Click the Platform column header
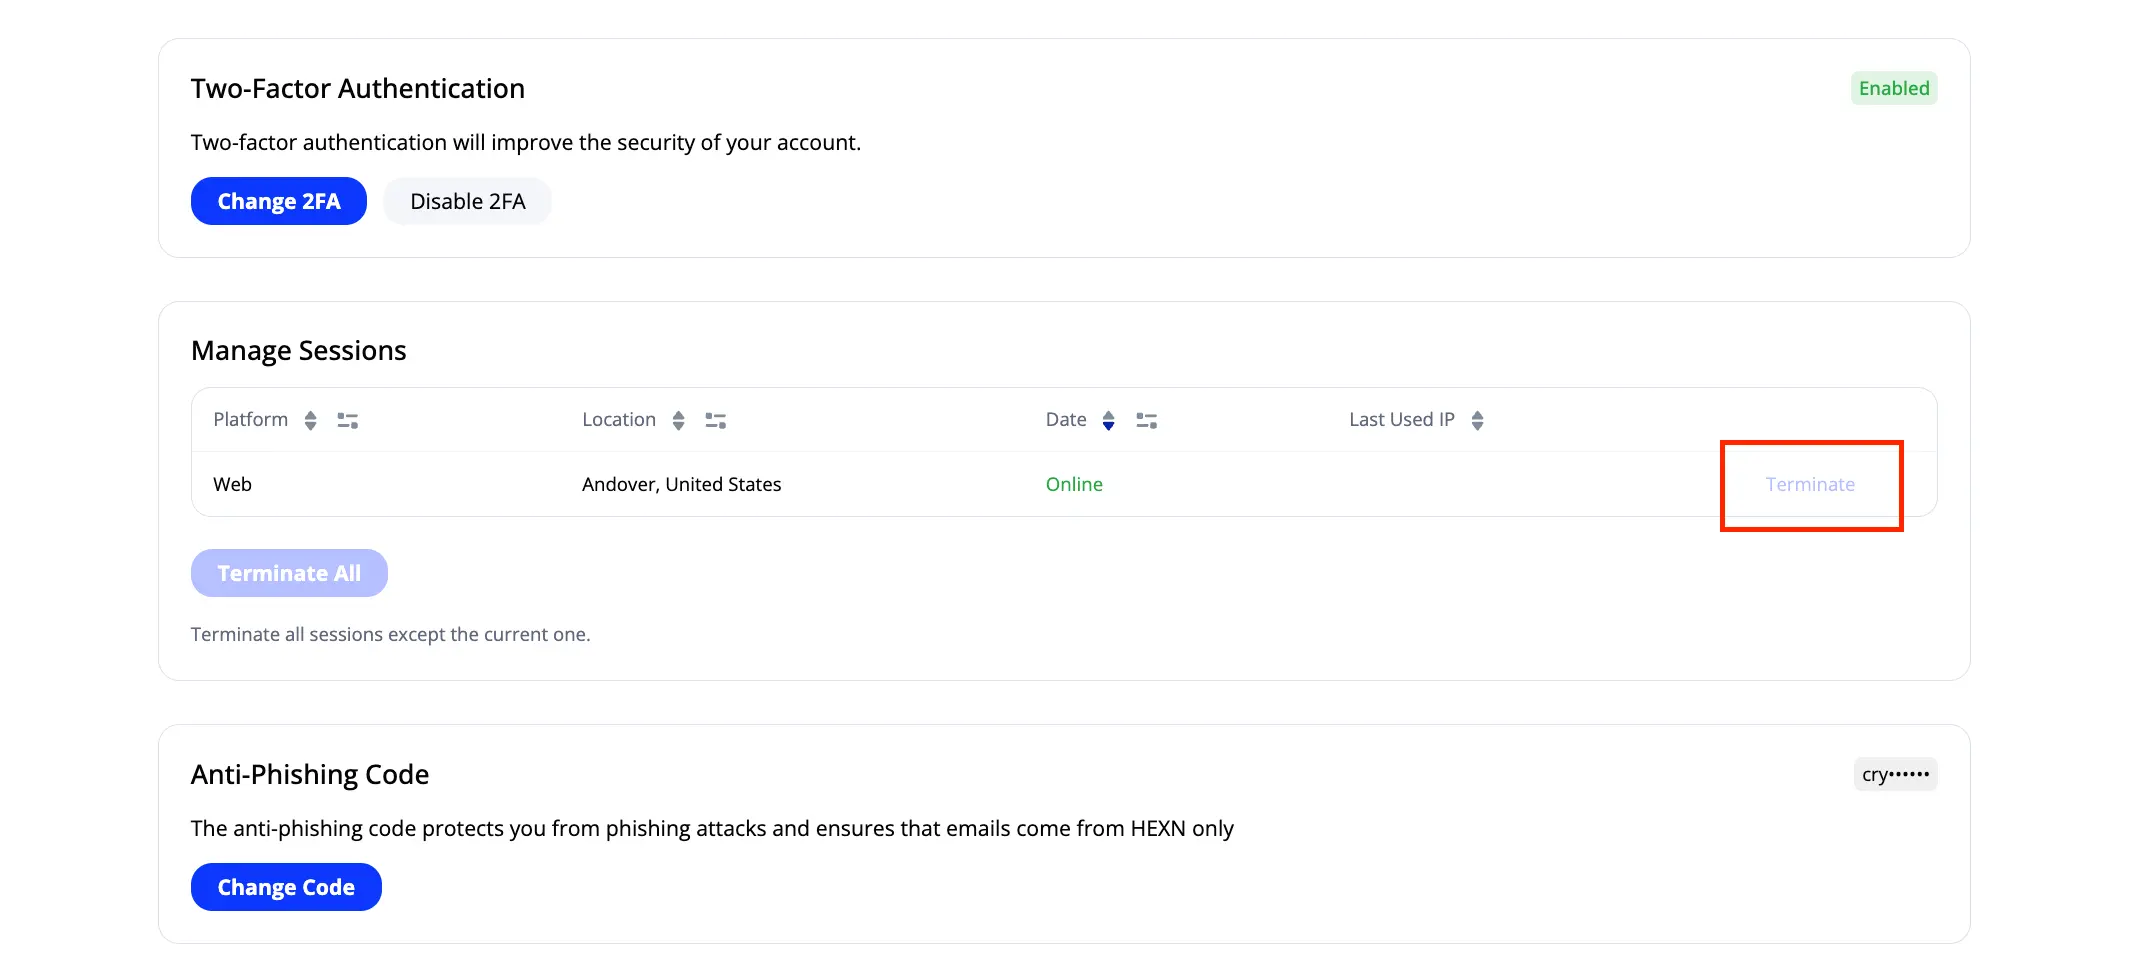Image resolution: width=2150 pixels, height=978 pixels. click(251, 420)
